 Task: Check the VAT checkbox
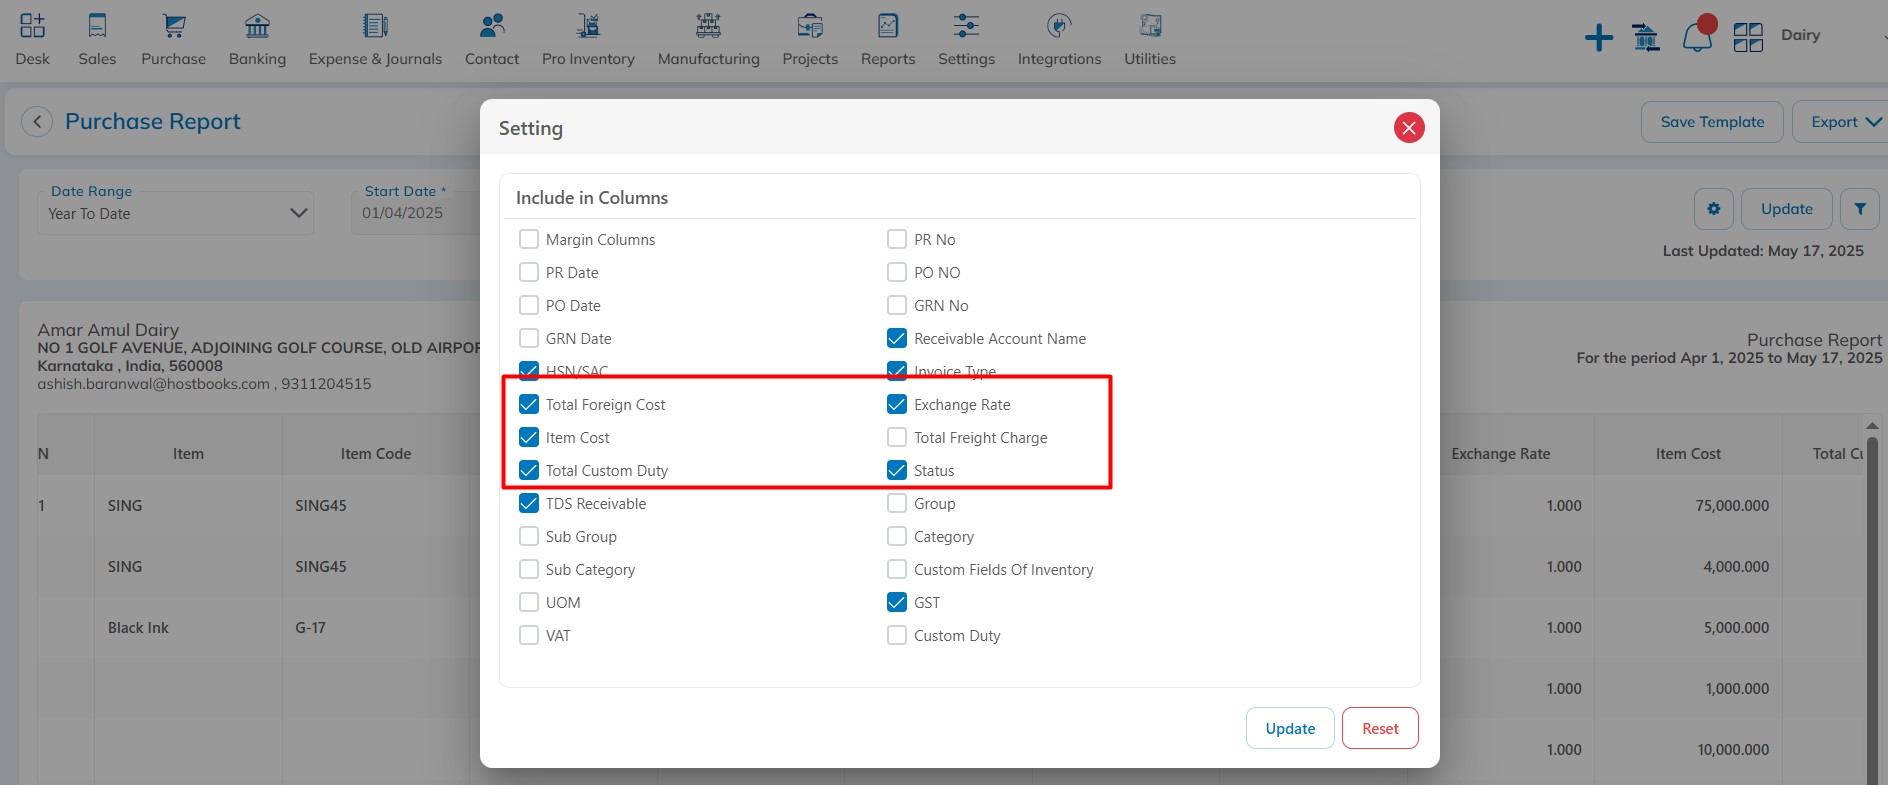529,635
